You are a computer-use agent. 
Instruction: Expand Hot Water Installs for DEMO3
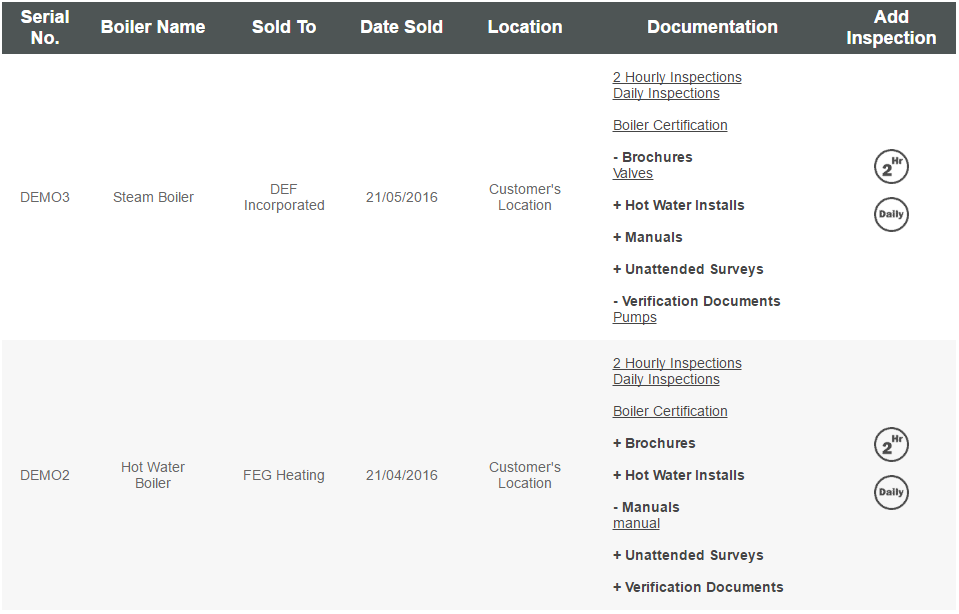678,205
